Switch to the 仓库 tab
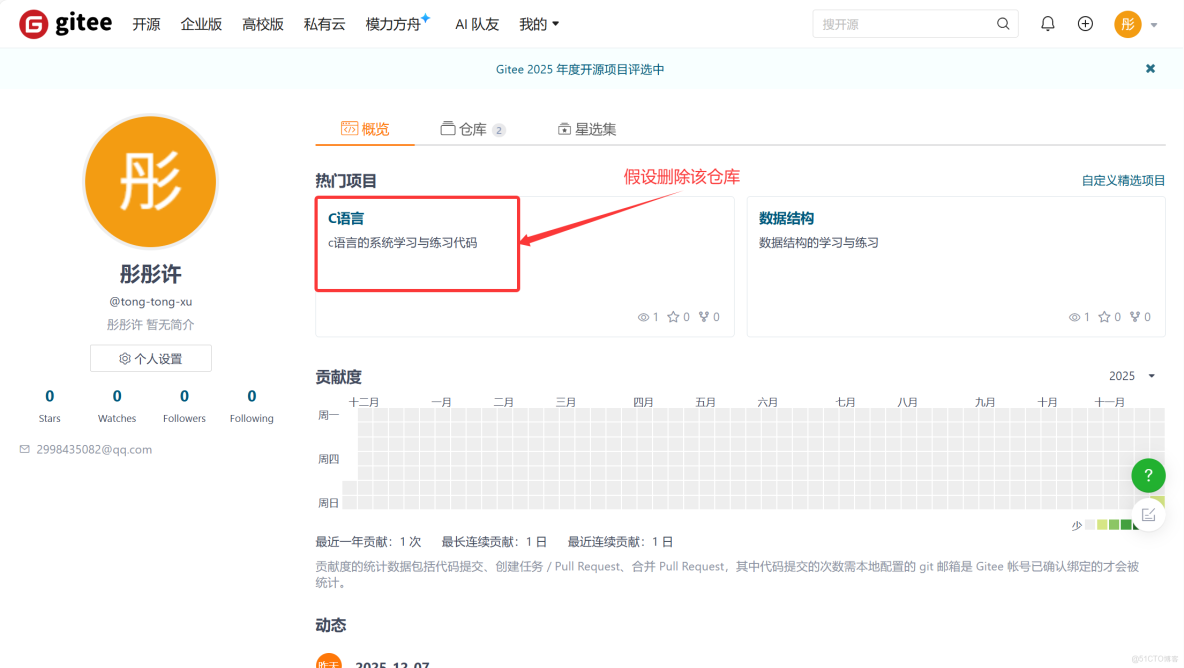The image size is (1184, 668). [x=472, y=128]
